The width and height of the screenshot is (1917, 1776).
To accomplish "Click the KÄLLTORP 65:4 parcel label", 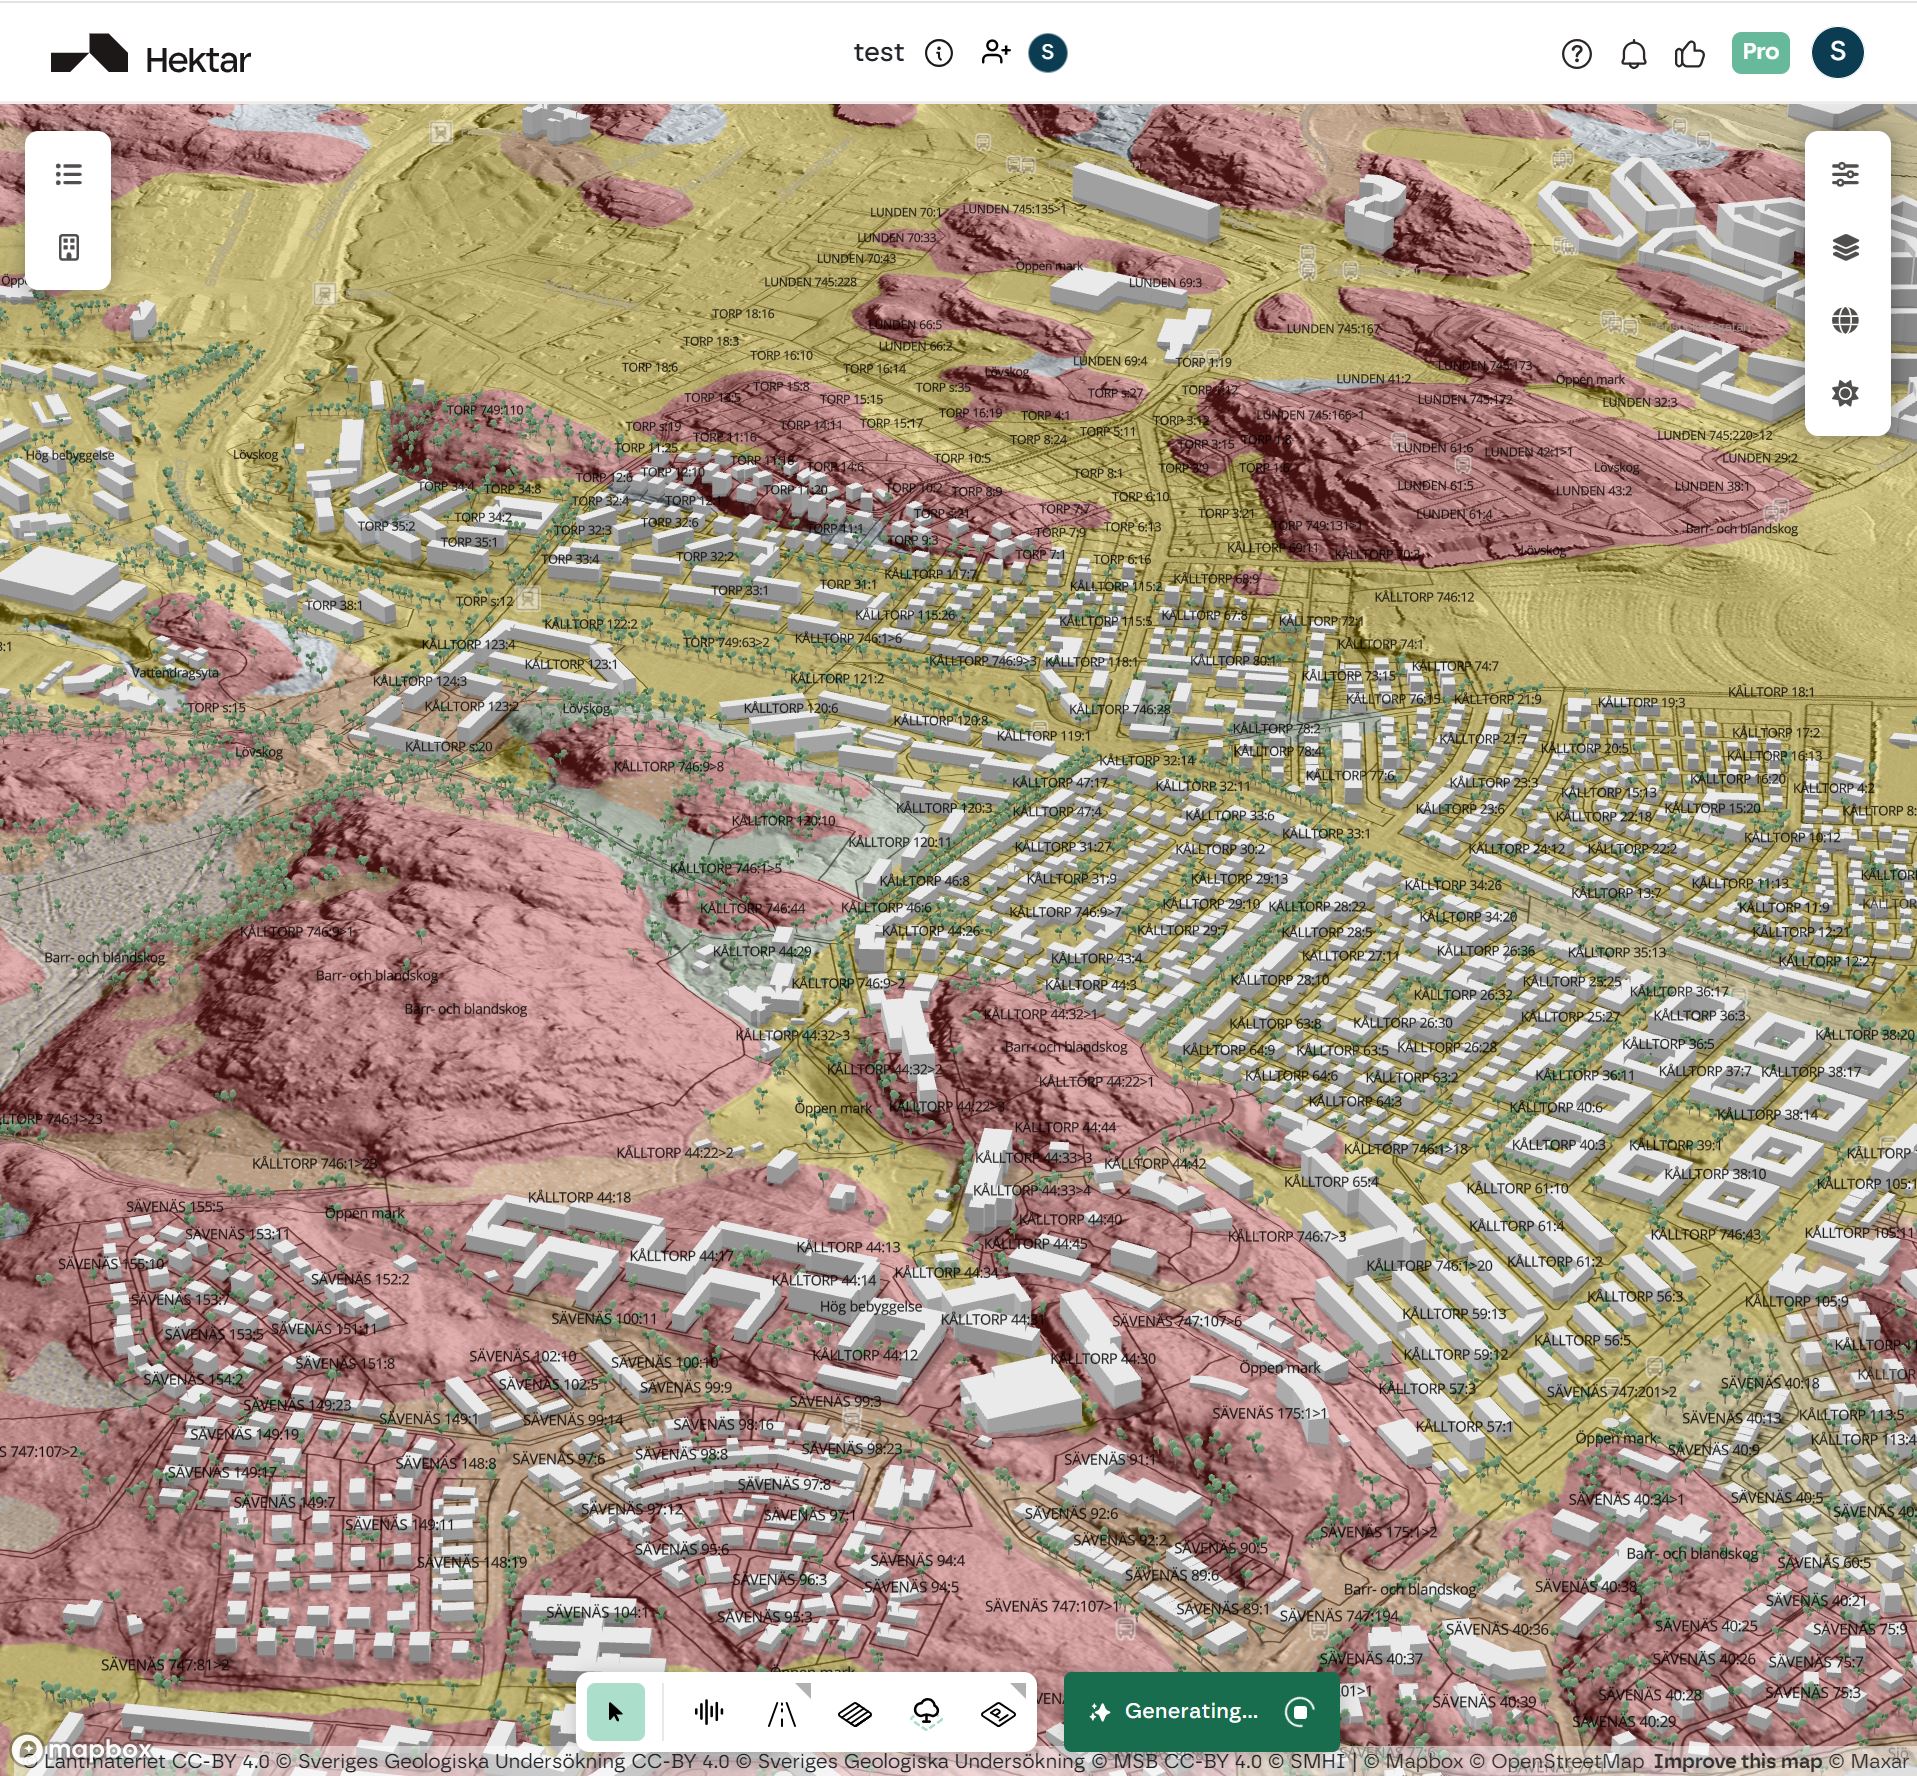I will point(1331,1182).
